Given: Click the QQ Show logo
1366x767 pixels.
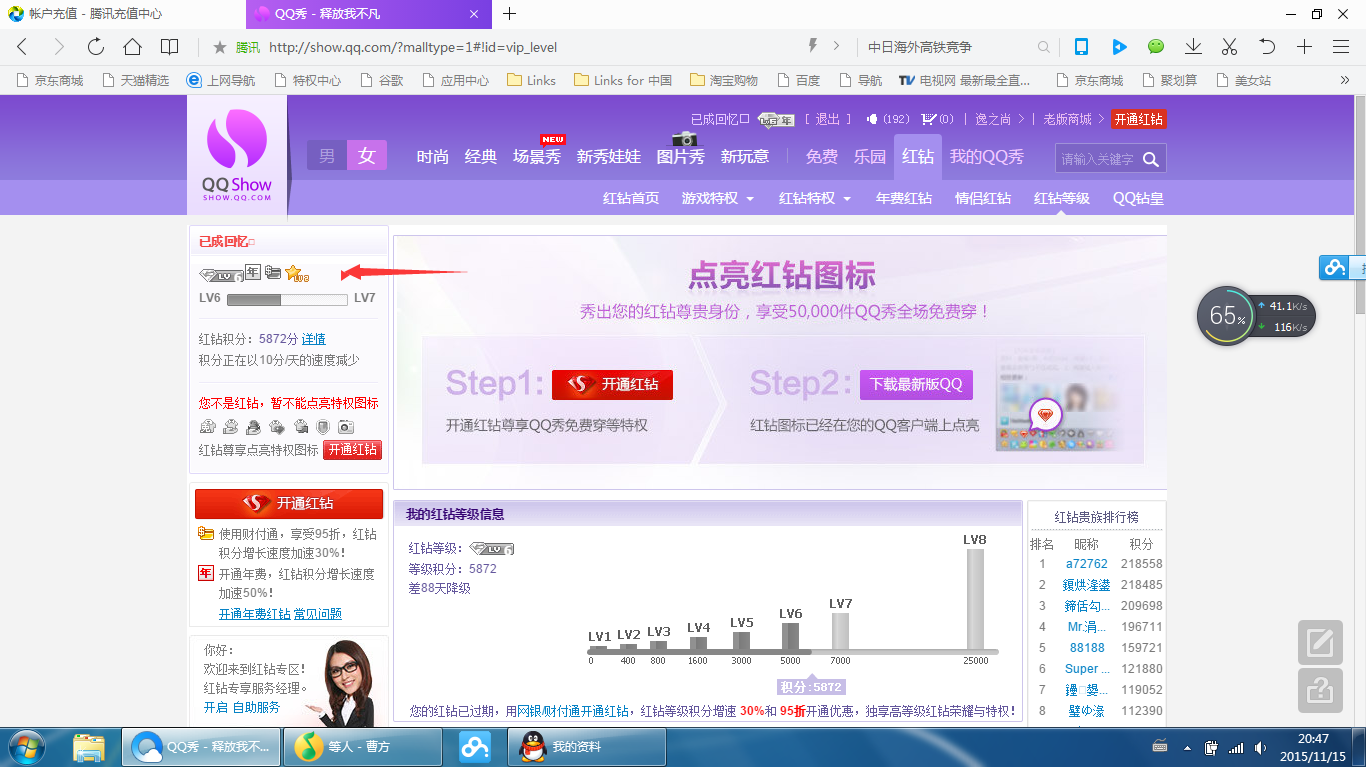Looking at the screenshot, I should [237, 155].
